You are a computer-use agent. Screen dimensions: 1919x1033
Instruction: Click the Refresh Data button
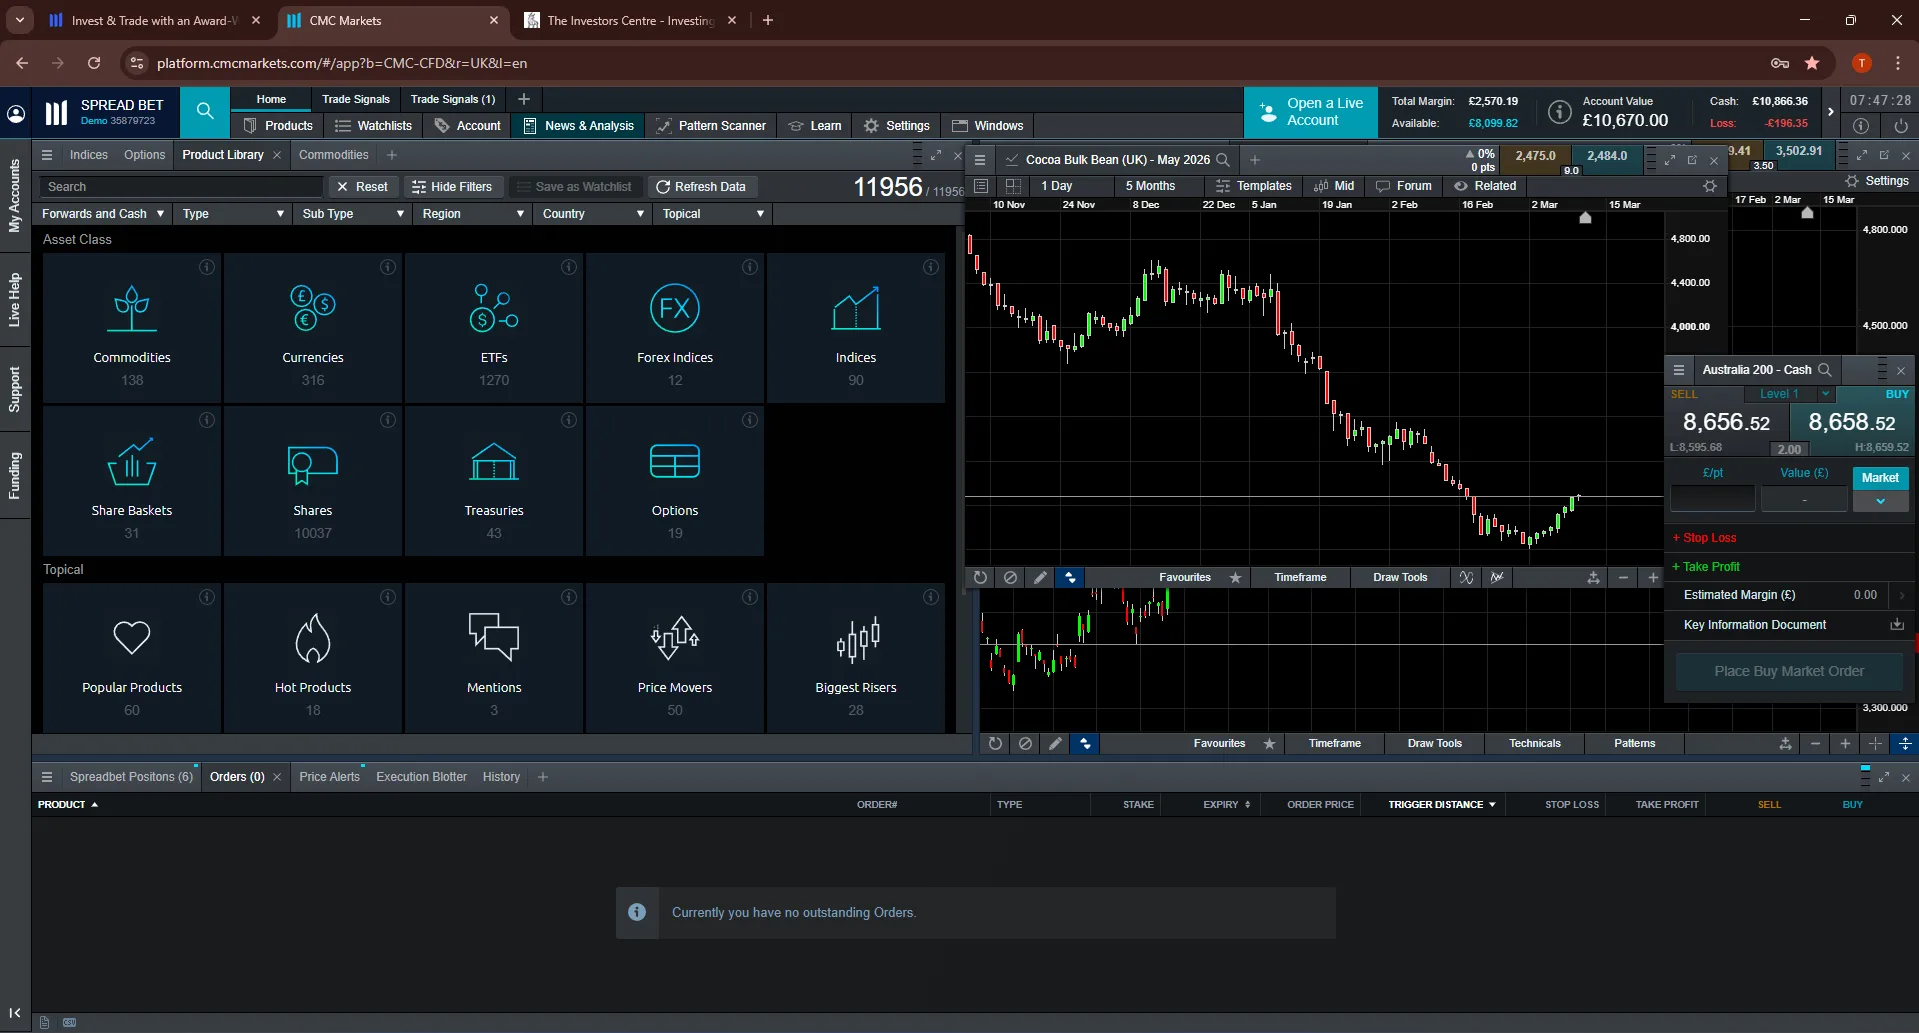point(701,187)
